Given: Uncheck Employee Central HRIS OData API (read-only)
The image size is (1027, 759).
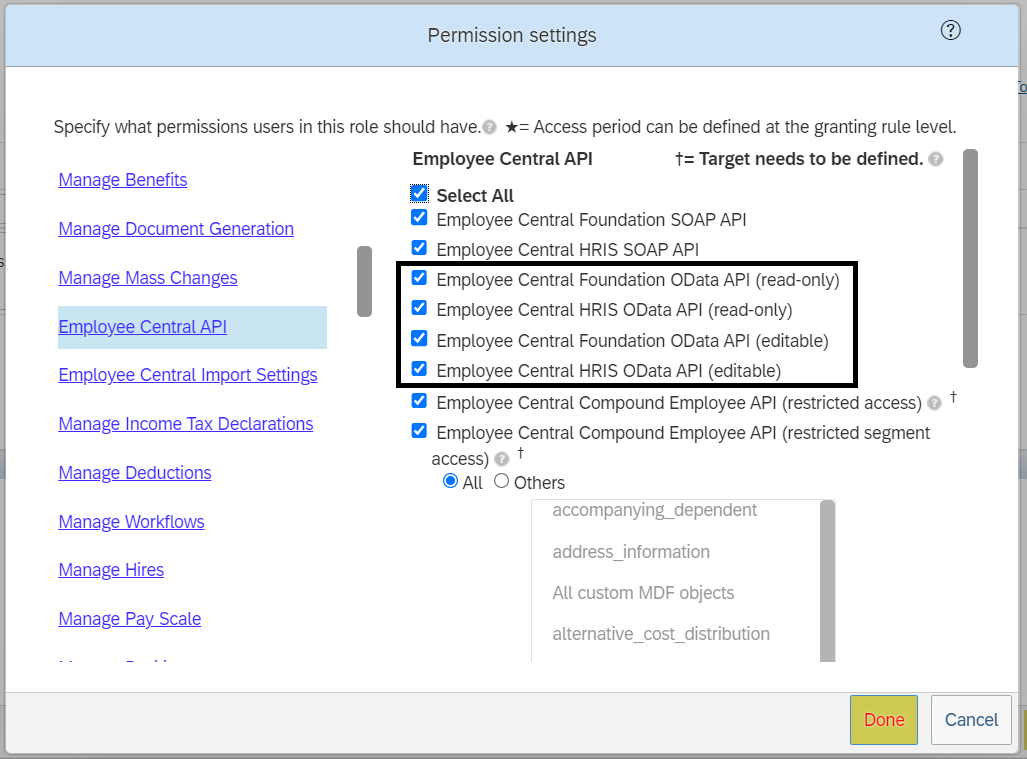Looking at the screenshot, I should coord(419,308).
